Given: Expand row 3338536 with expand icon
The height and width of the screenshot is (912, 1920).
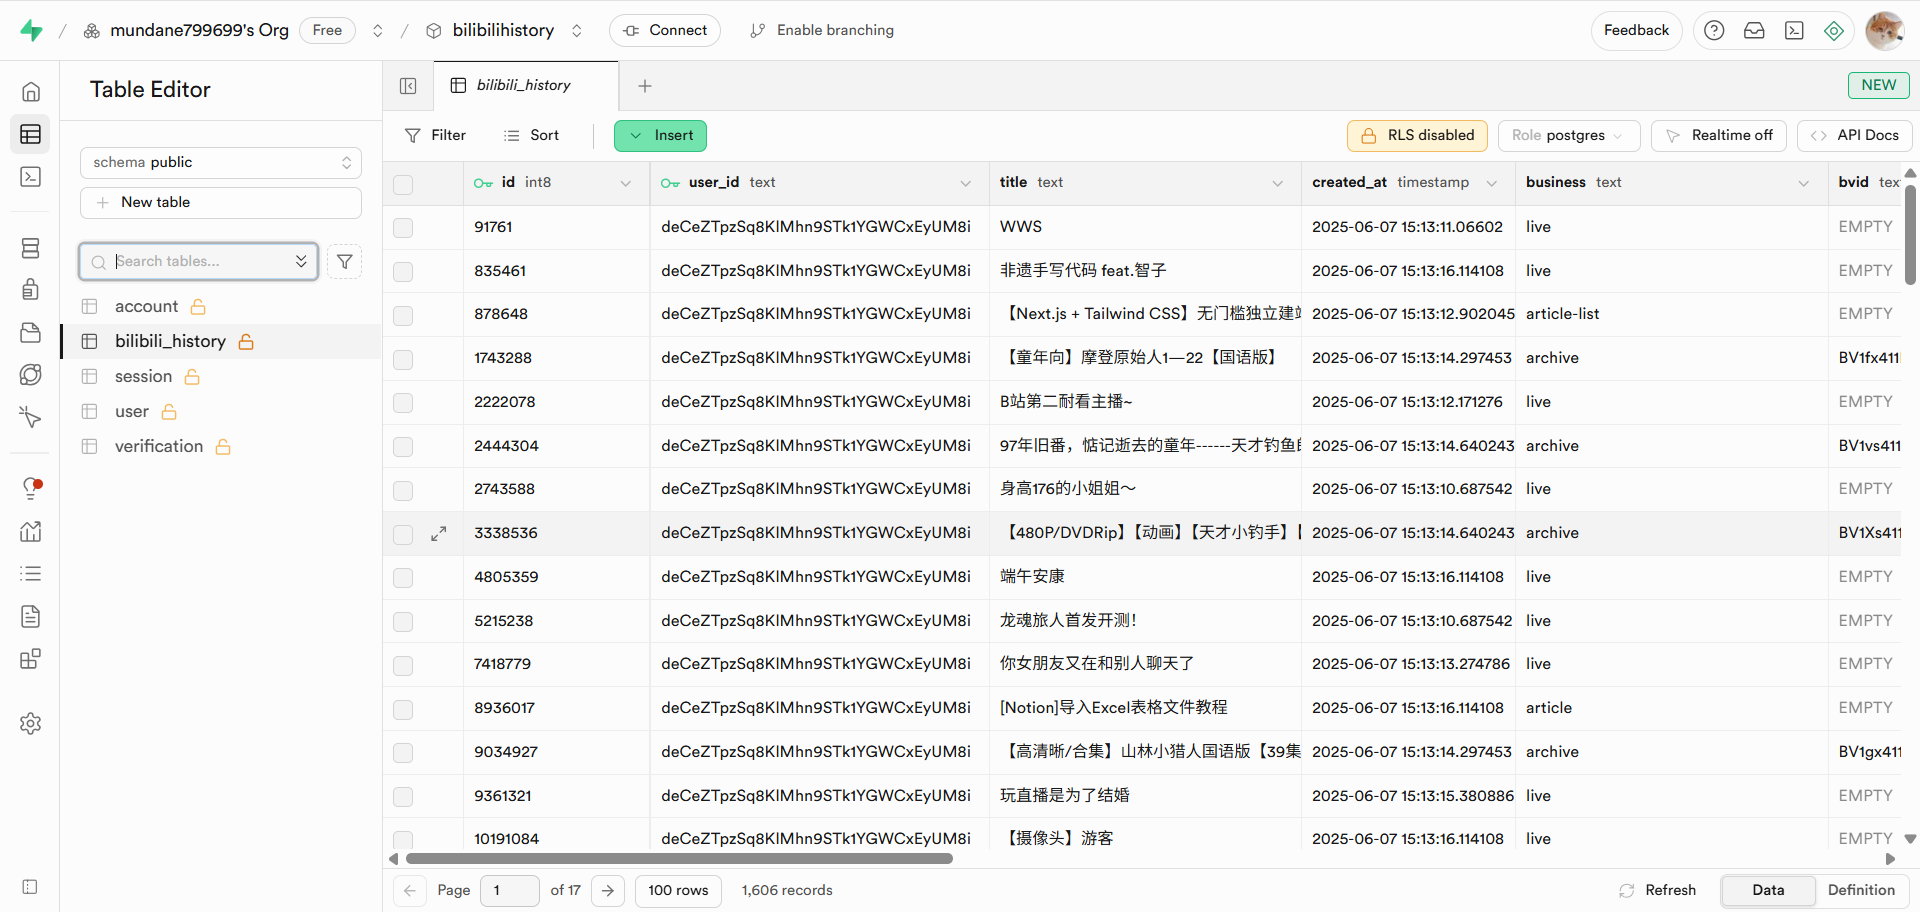Looking at the screenshot, I should tap(438, 534).
